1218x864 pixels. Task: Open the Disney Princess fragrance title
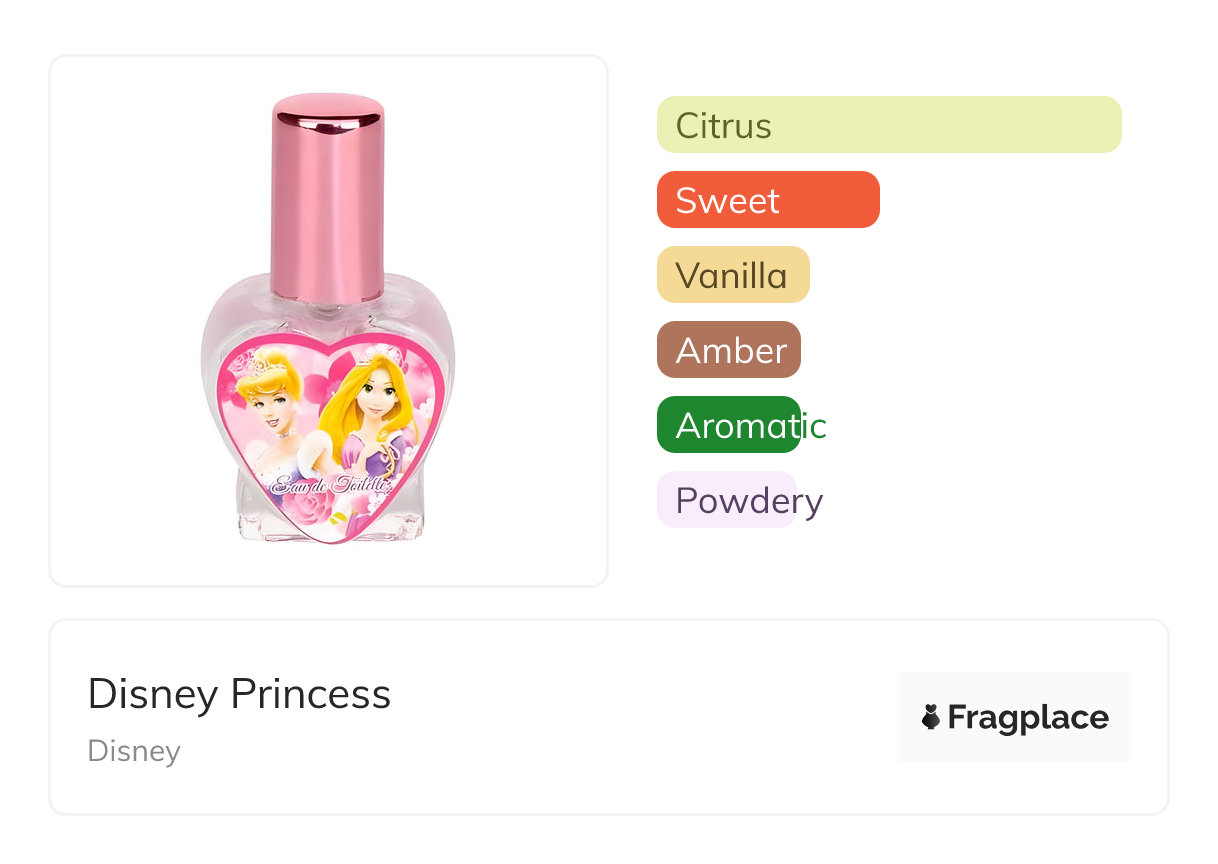[x=239, y=694]
